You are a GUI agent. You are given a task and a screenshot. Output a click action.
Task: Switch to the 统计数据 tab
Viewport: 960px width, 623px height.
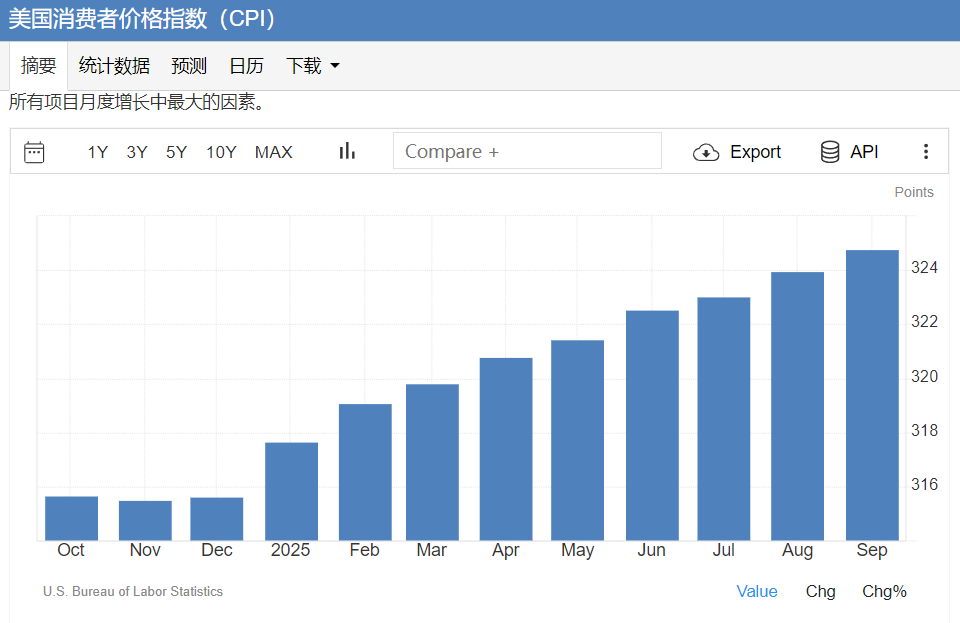click(x=114, y=65)
